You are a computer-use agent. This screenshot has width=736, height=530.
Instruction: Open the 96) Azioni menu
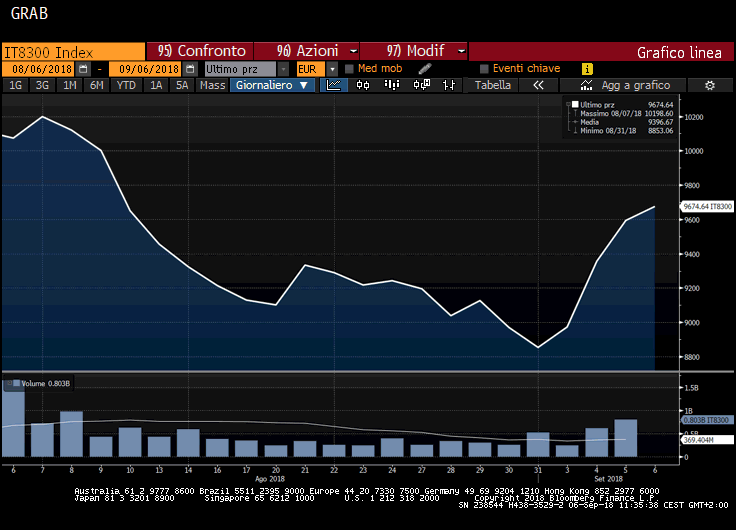click(307, 51)
